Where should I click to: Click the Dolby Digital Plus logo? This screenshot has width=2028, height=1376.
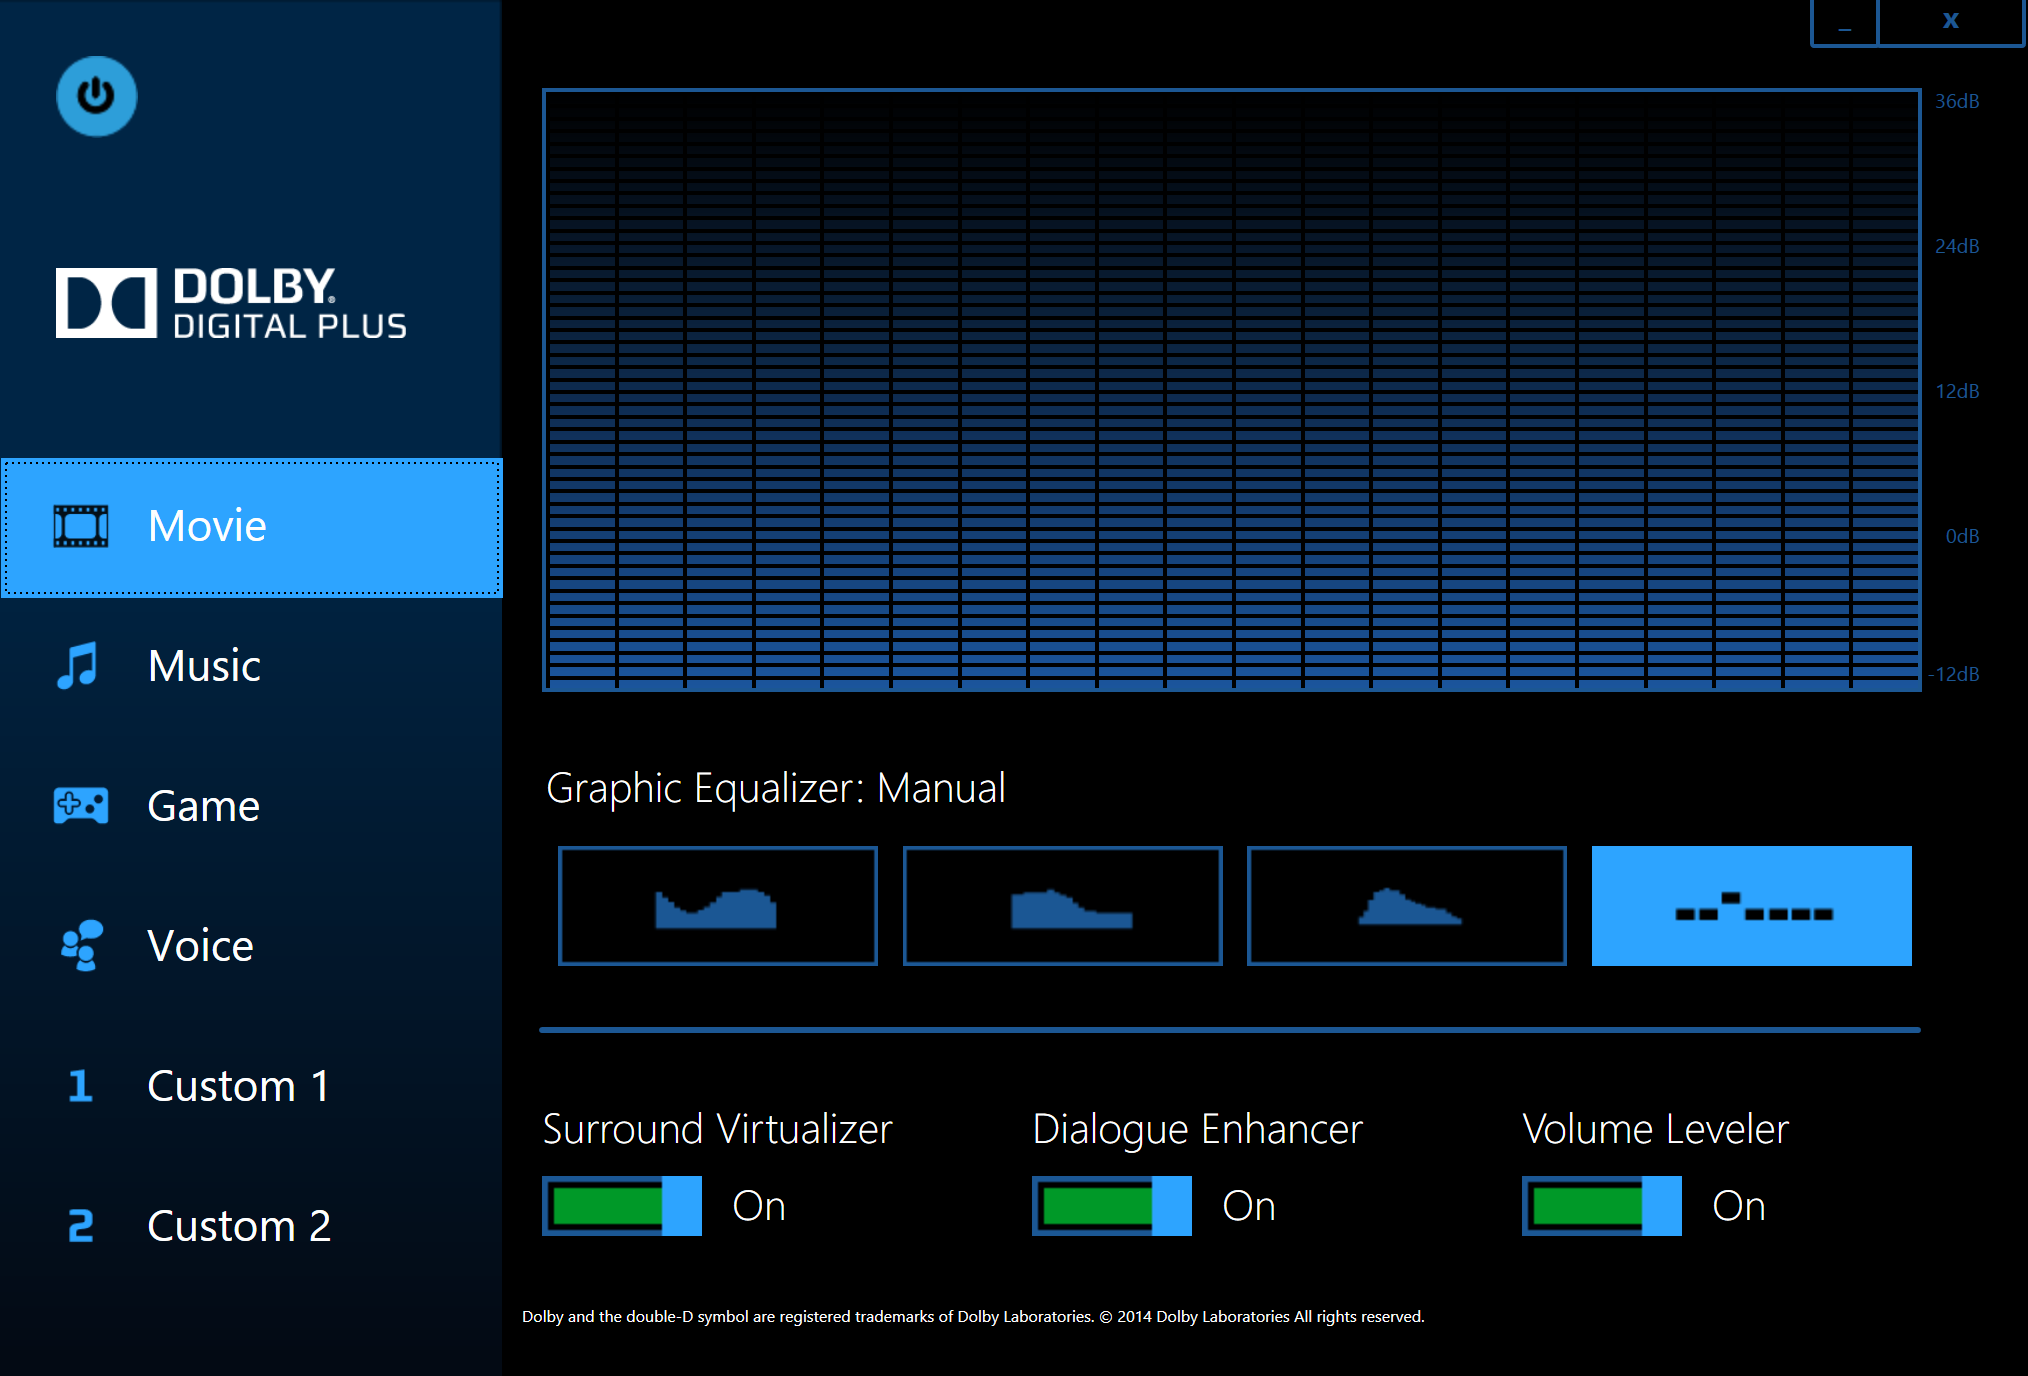tap(231, 302)
